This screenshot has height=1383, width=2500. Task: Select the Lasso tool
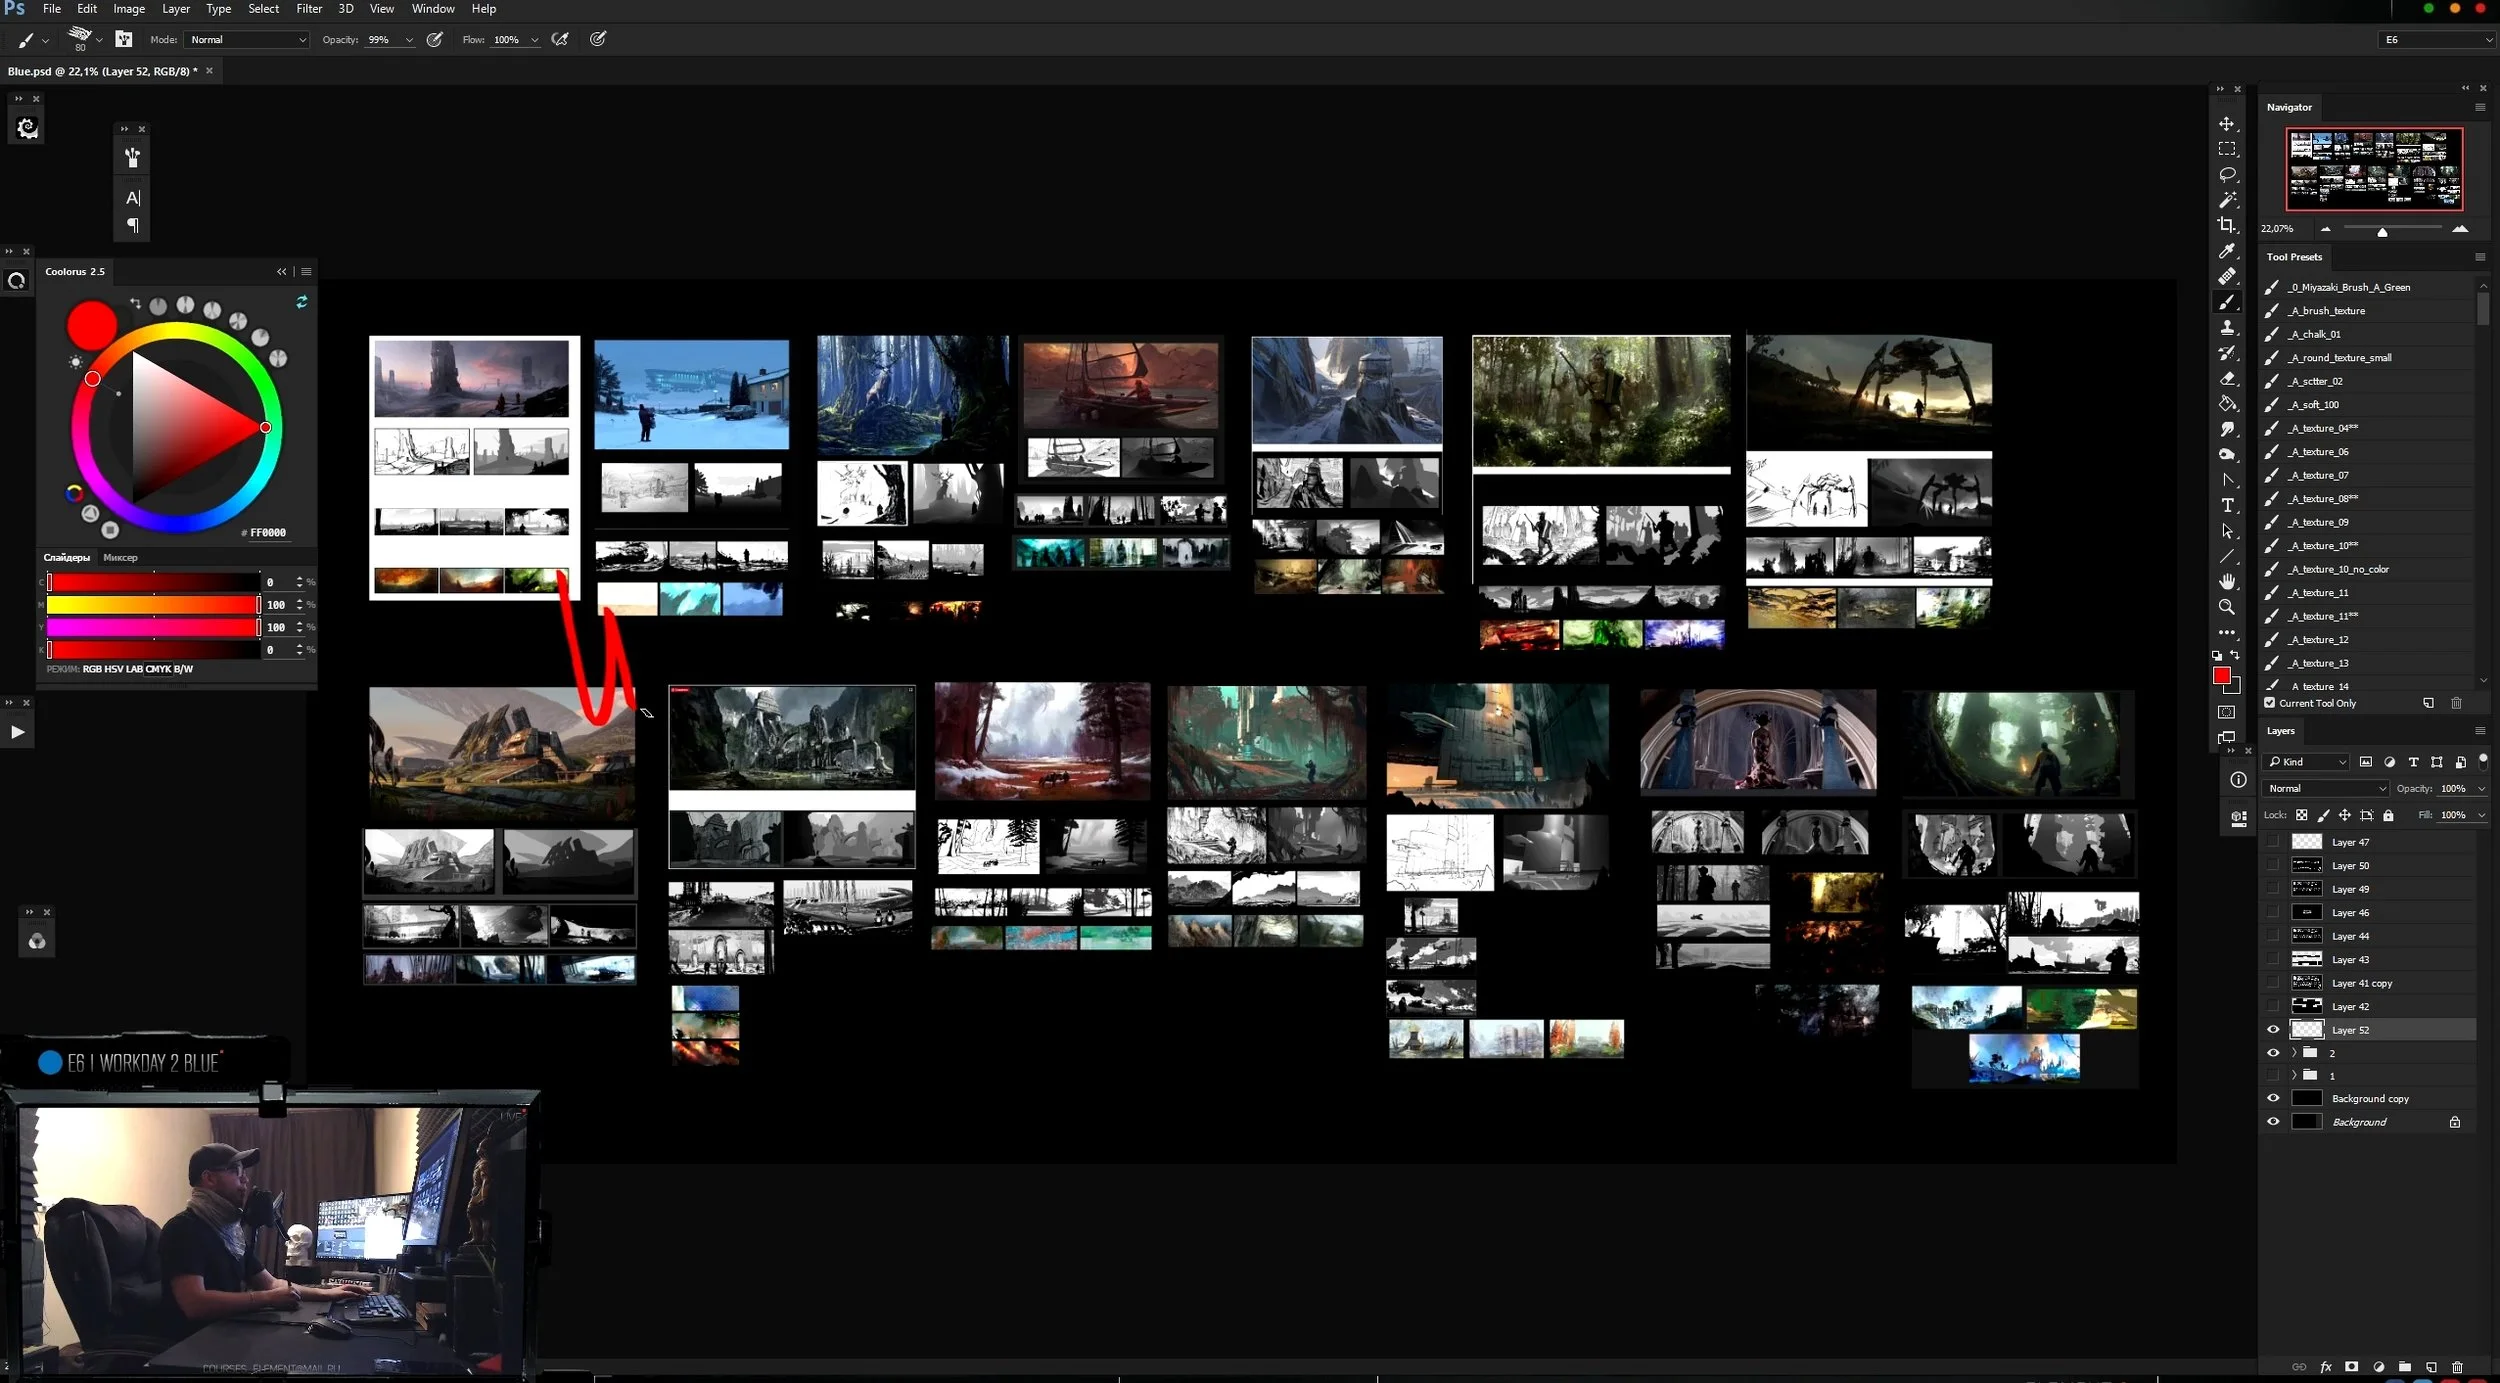point(2227,175)
